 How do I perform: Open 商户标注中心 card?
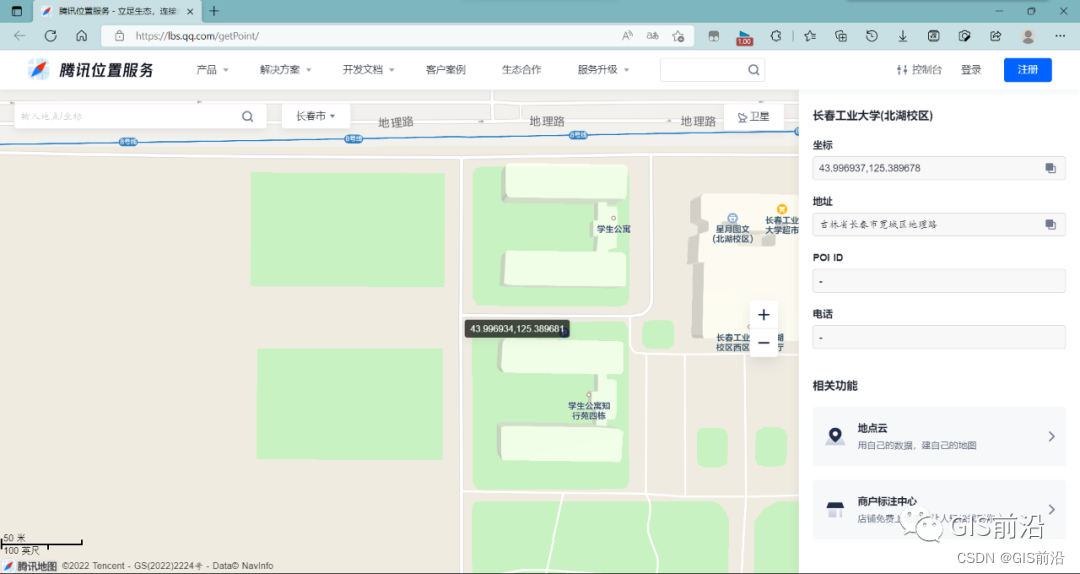[x=939, y=509]
